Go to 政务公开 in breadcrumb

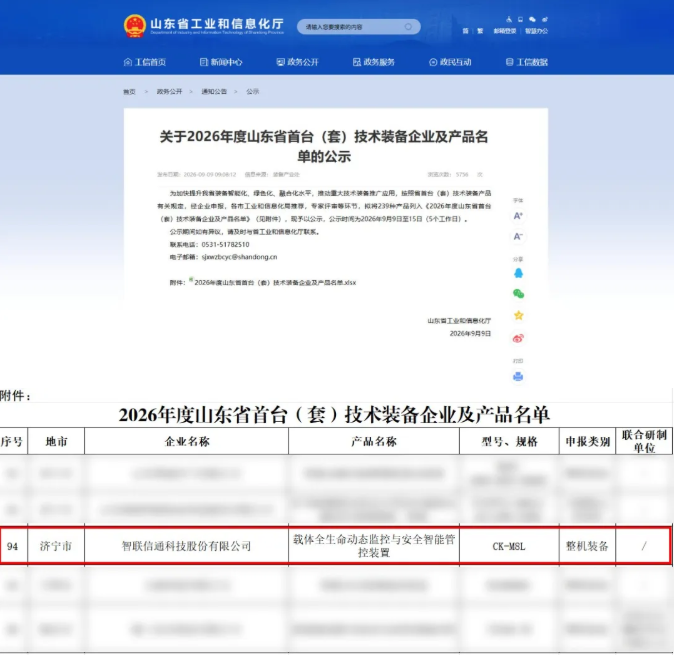pyautogui.click(x=169, y=92)
